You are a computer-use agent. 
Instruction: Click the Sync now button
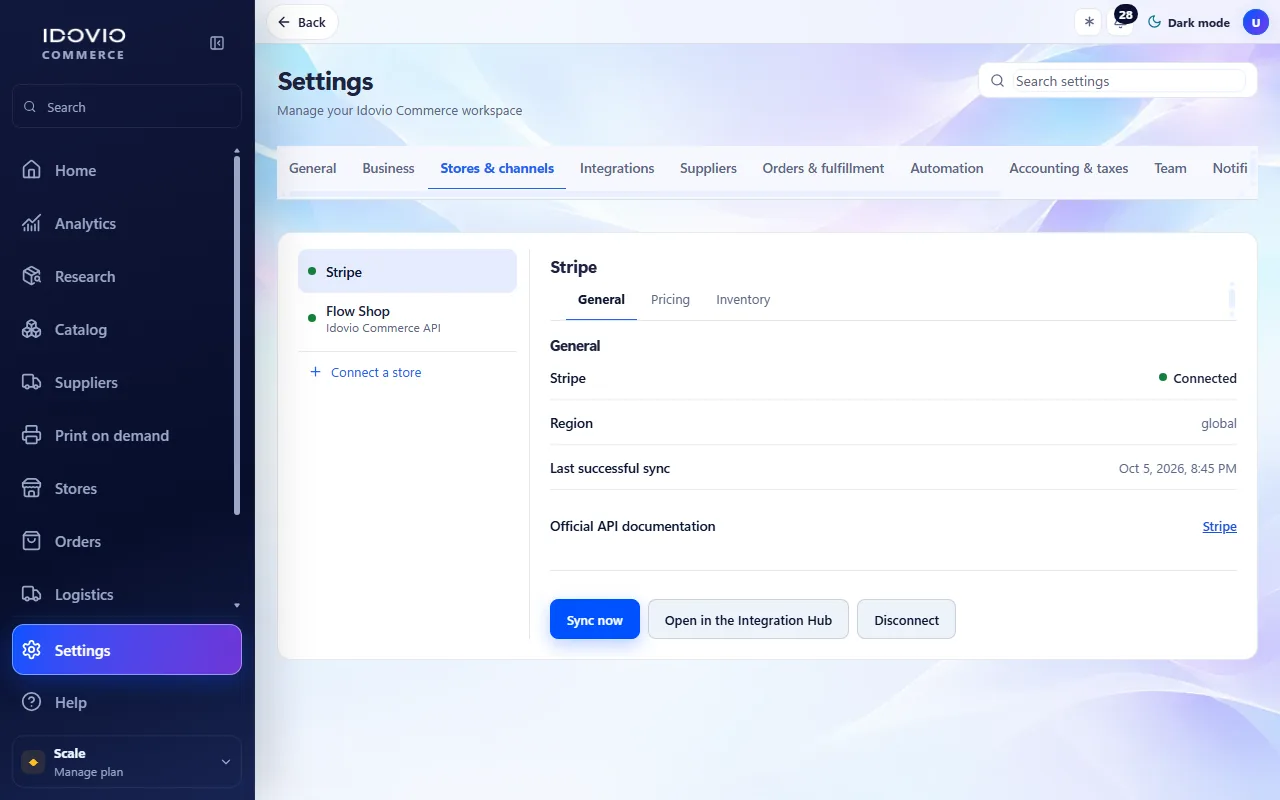coord(595,619)
